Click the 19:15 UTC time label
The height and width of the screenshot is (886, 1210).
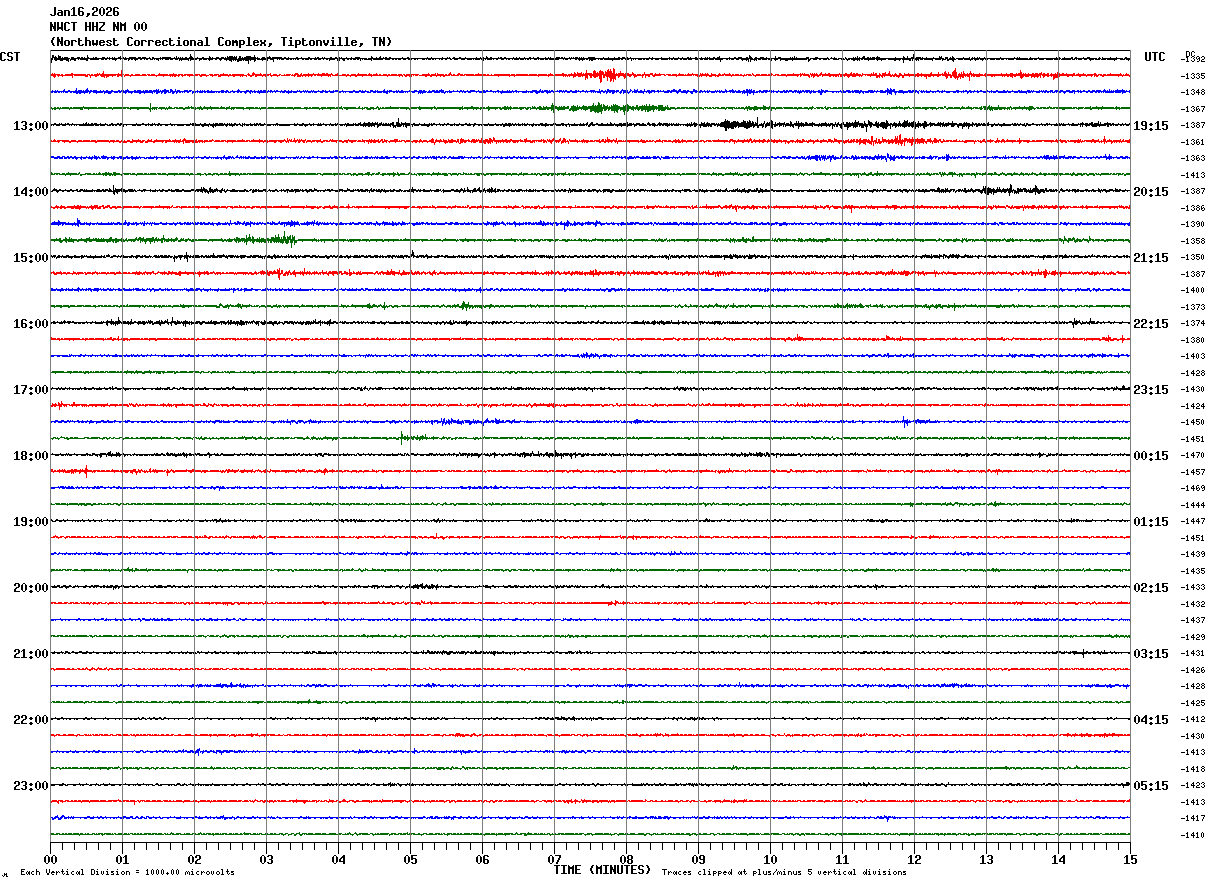pyautogui.click(x=1151, y=126)
